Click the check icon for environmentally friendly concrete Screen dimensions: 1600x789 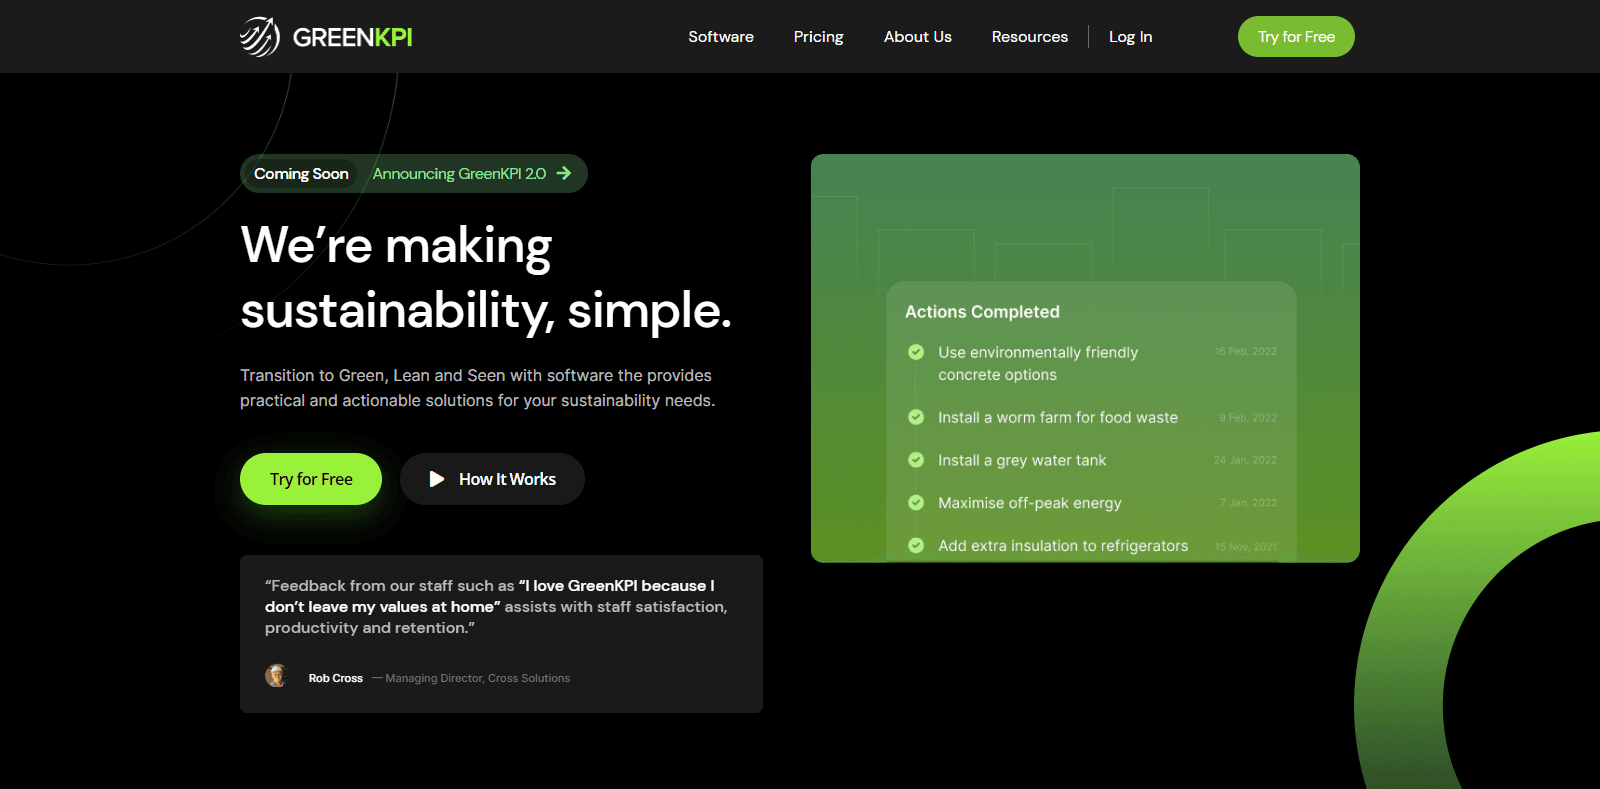[916, 352]
